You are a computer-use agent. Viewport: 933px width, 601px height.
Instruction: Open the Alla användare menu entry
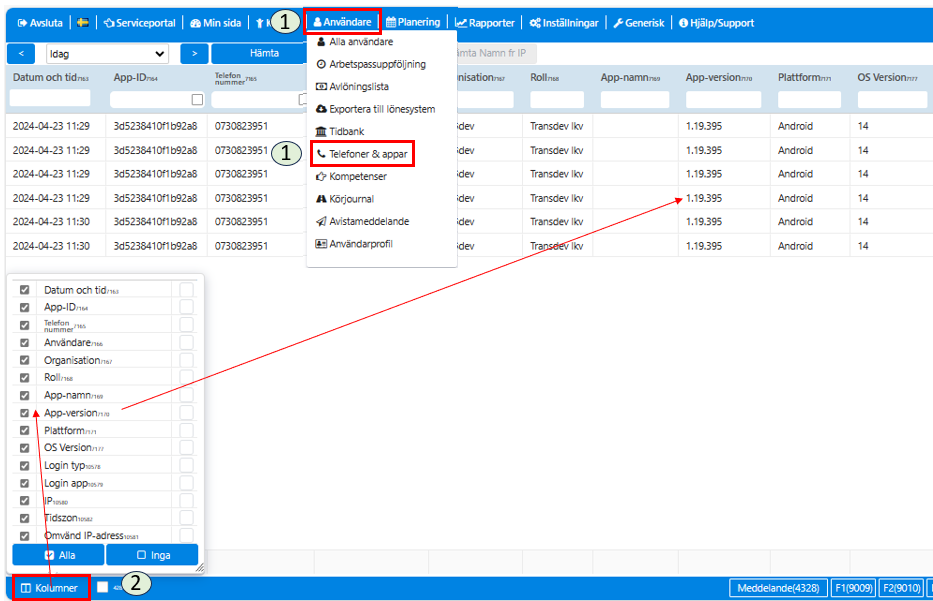[x=355, y=42]
